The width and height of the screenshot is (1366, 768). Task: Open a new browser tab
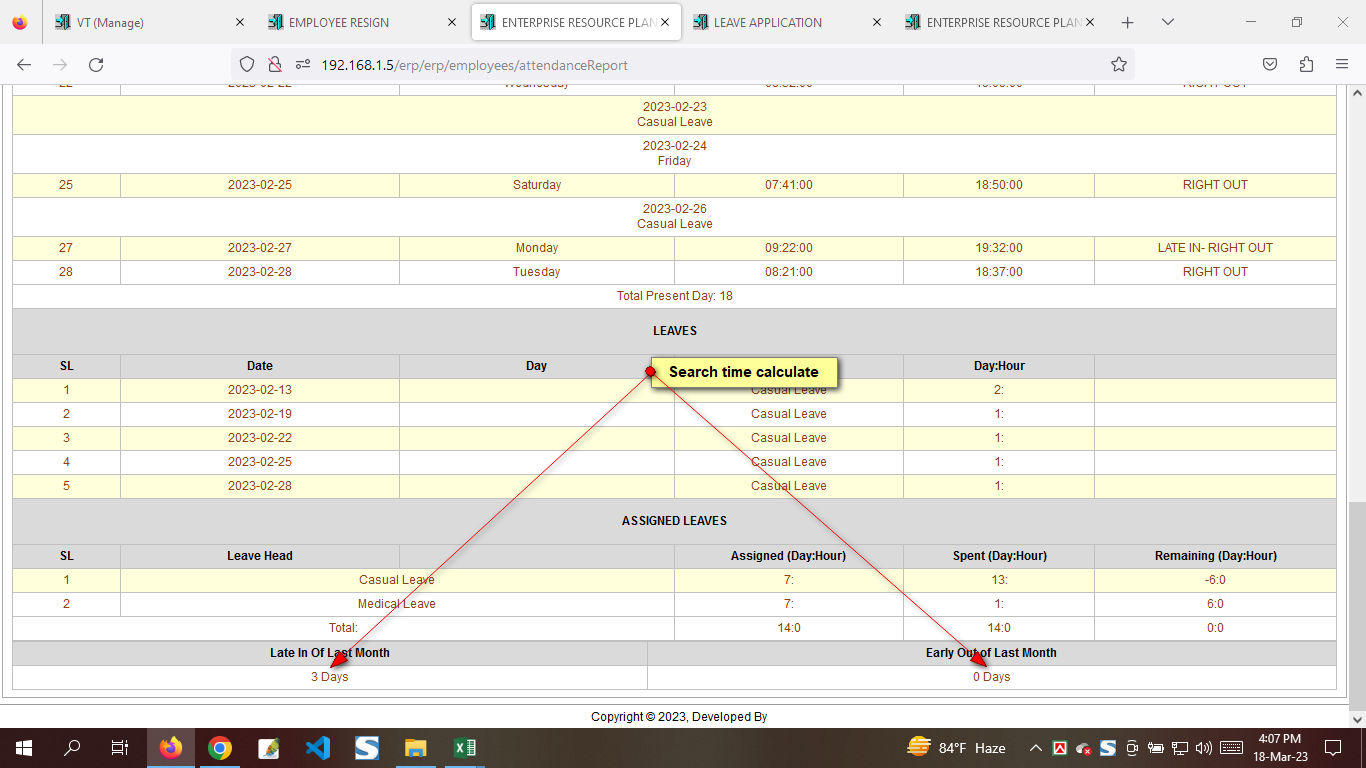tap(1127, 22)
